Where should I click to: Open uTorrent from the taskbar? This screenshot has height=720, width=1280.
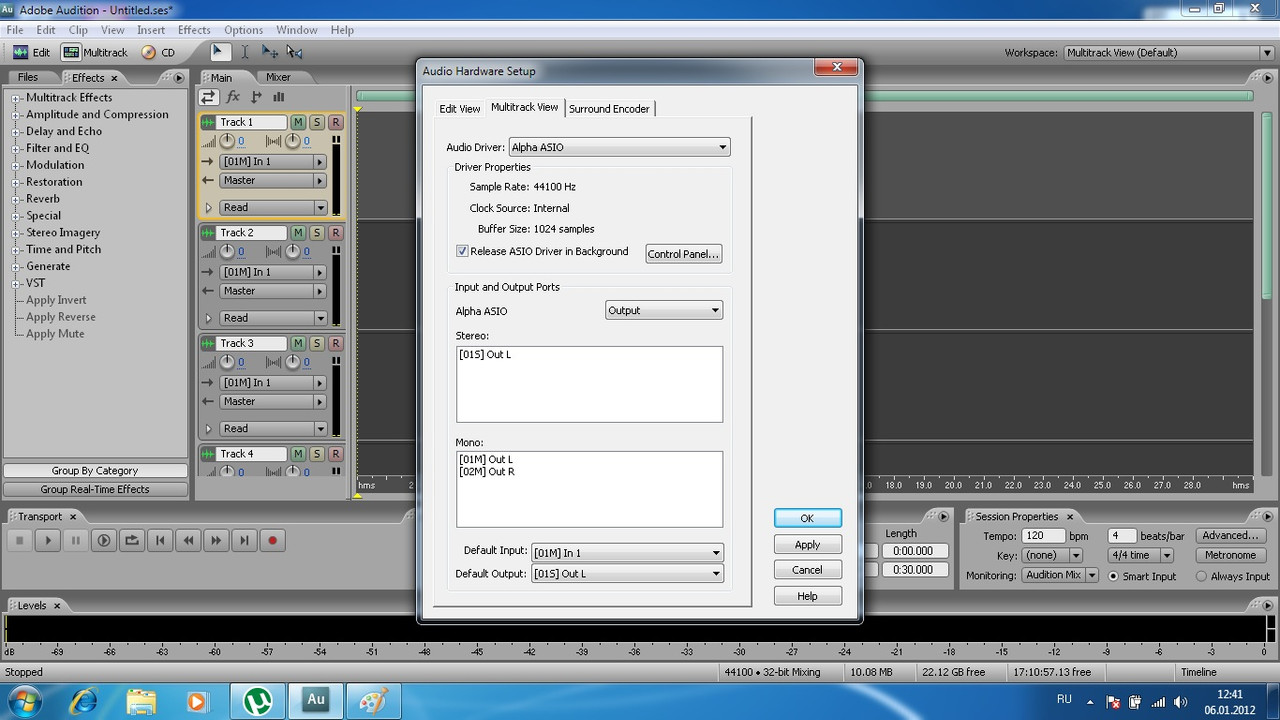coord(258,701)
